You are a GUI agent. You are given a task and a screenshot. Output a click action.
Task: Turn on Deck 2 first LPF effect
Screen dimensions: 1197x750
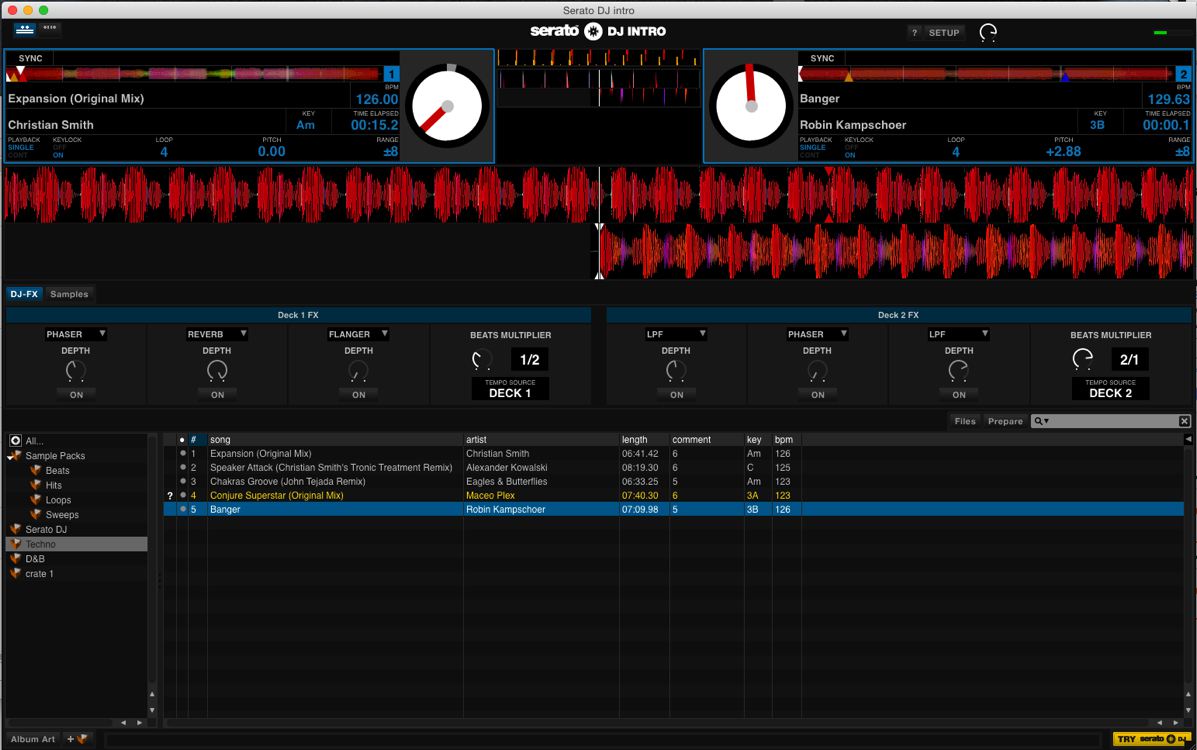(676, 394)
